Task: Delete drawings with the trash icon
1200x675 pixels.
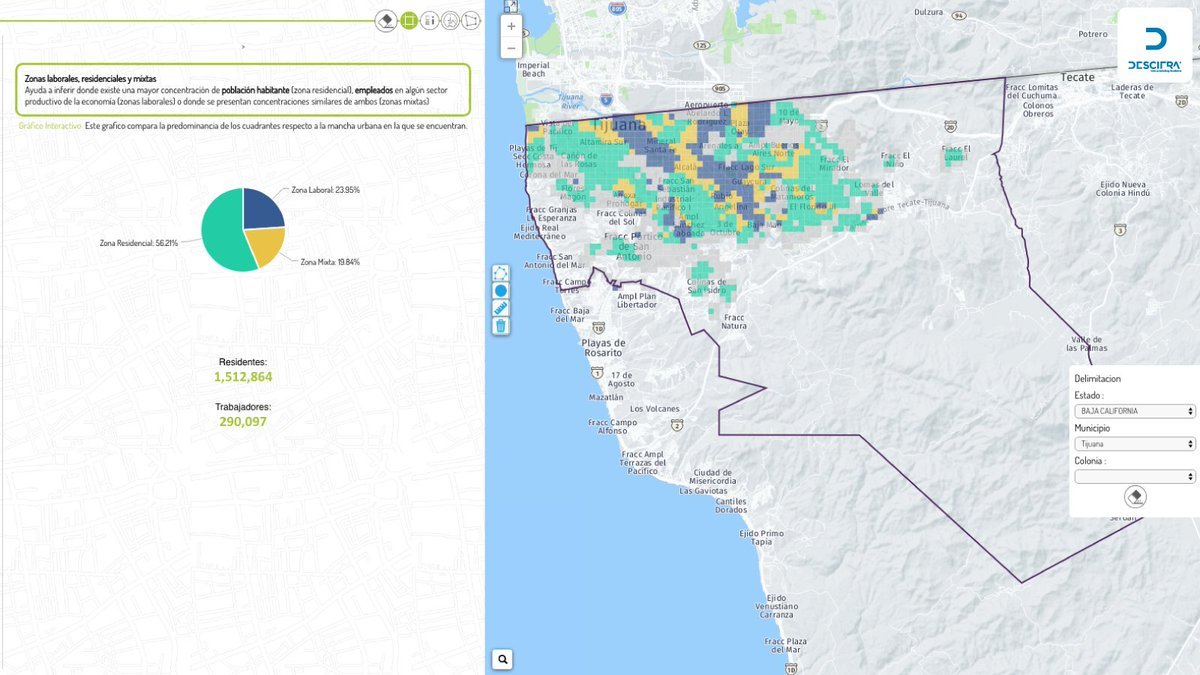Action: coord(501,326)
